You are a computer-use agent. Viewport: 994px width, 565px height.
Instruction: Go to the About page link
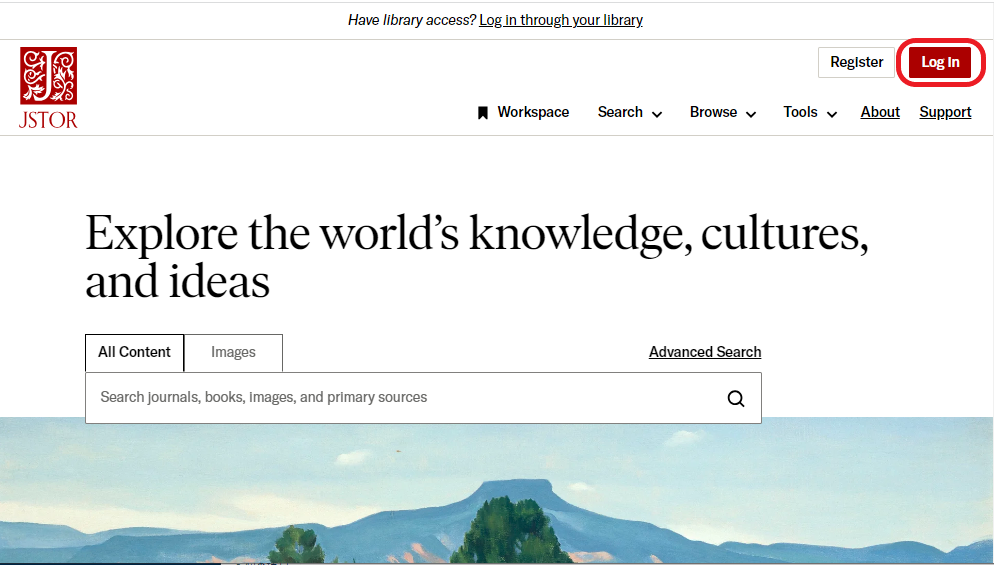(880, 112)
